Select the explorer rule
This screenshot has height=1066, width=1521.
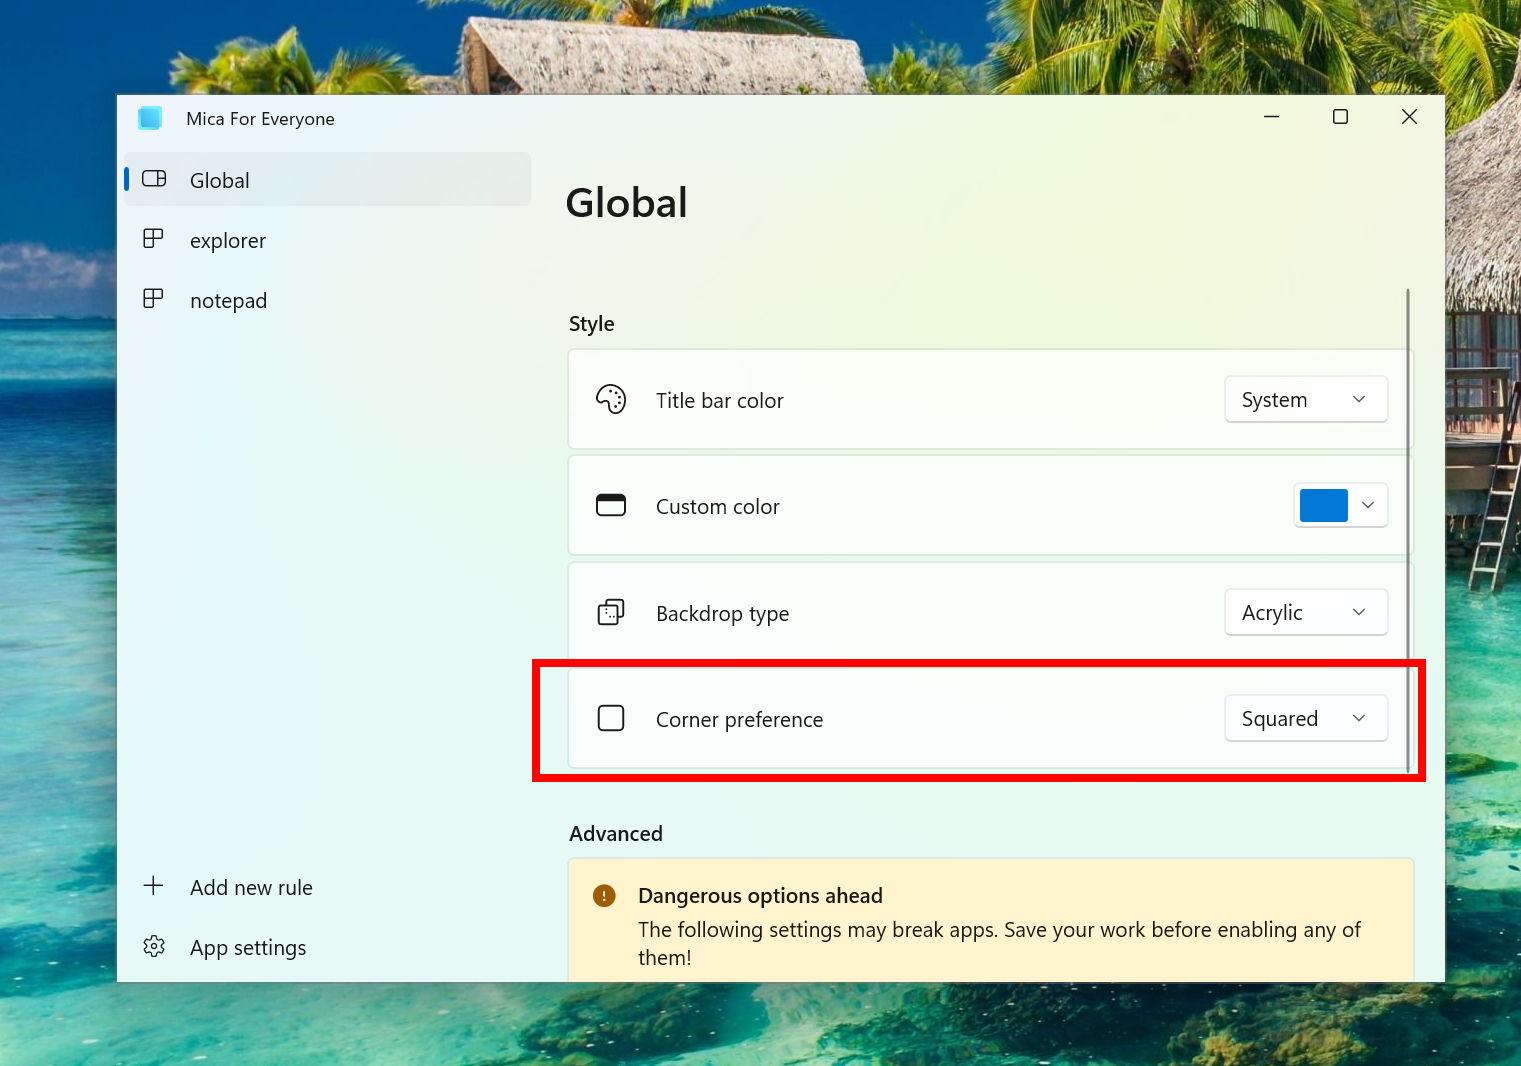click(328, 240)
